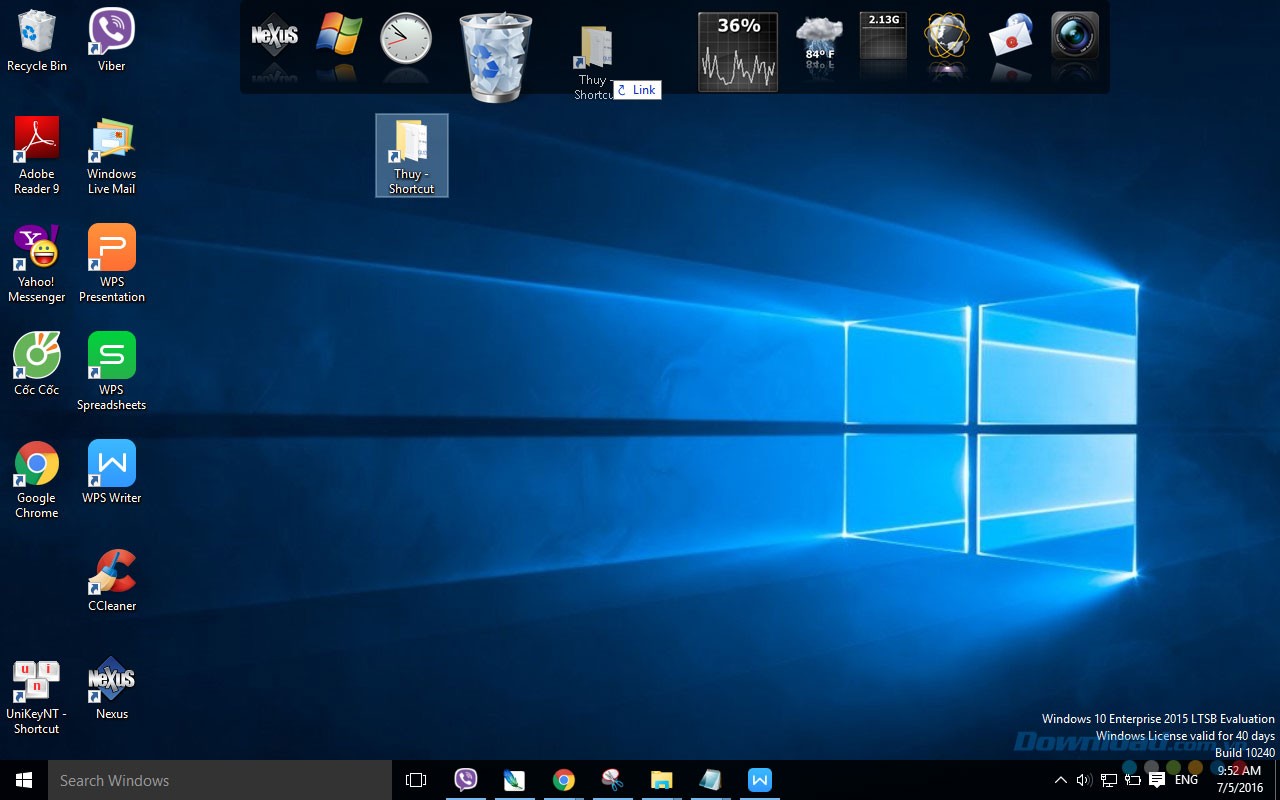The width and height of the screenshot is (1280, 800).
Task: Toggle the ENG input language indicator
Action: click(x=1185, y=780)
